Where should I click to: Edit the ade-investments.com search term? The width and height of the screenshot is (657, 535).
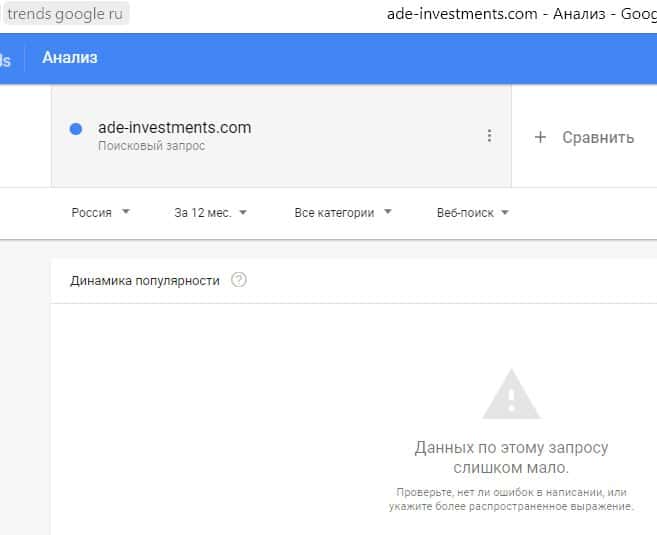pos(175,128)
